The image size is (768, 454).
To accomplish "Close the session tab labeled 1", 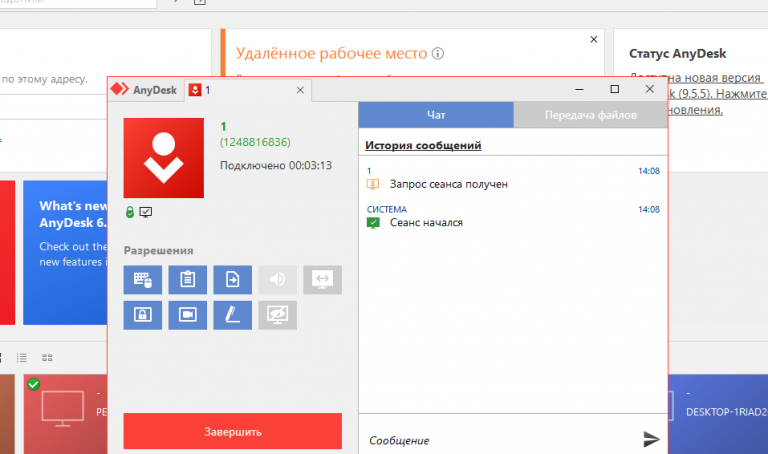I will click(x=300, y=90).
